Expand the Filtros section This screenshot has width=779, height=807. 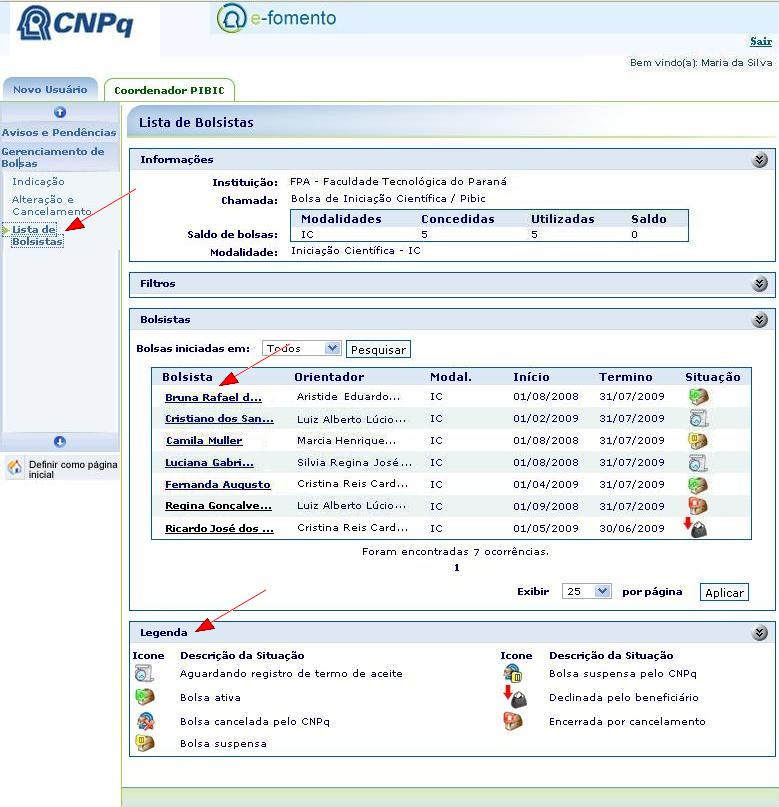click(760, 284)
